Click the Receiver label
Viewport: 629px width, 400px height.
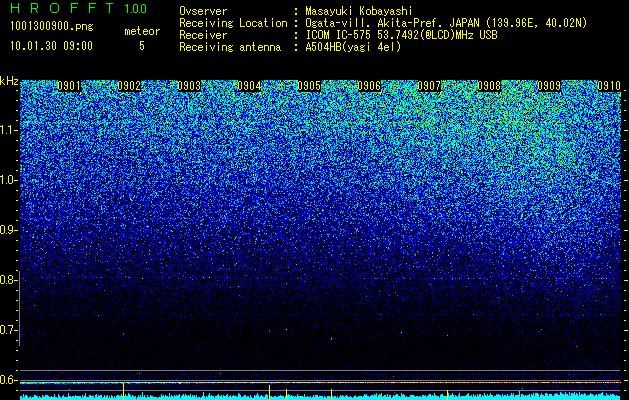click(x=203, y=35)
